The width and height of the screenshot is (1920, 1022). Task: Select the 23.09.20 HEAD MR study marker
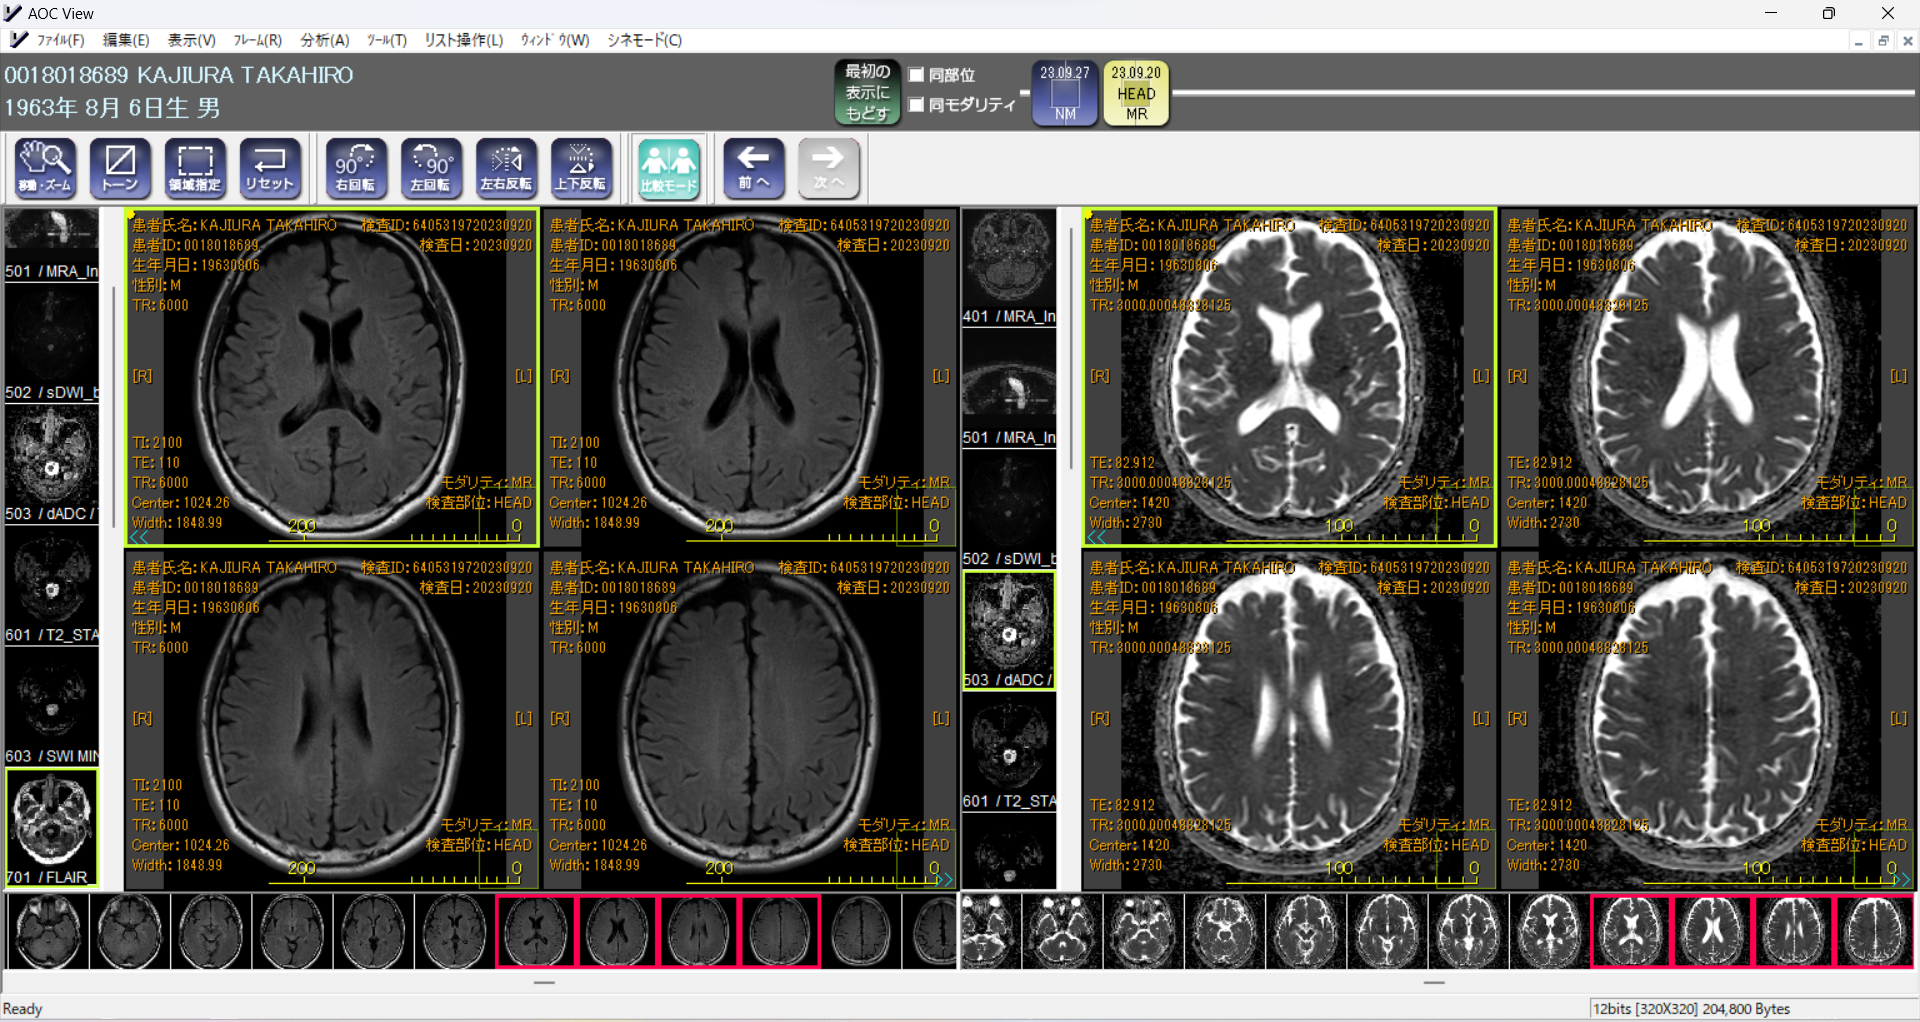coord(1136,93)
